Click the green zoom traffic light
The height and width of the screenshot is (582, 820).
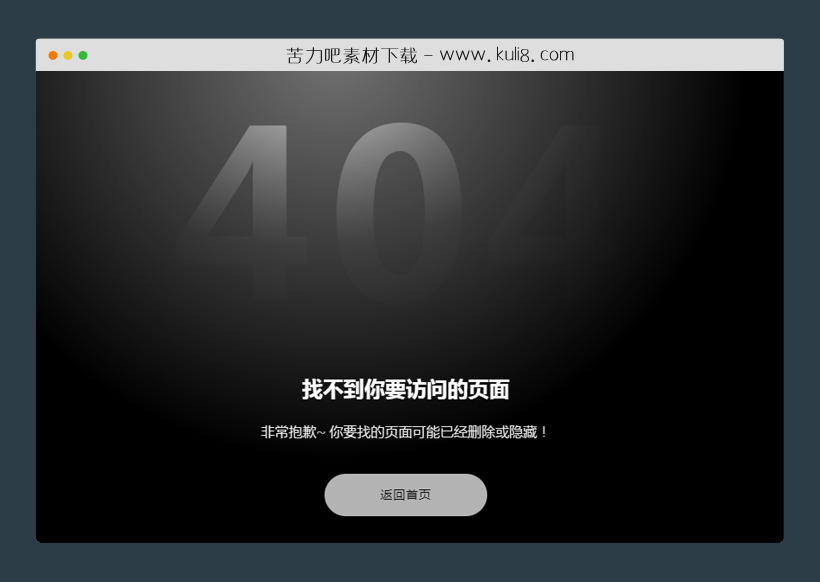coord(82,55)
